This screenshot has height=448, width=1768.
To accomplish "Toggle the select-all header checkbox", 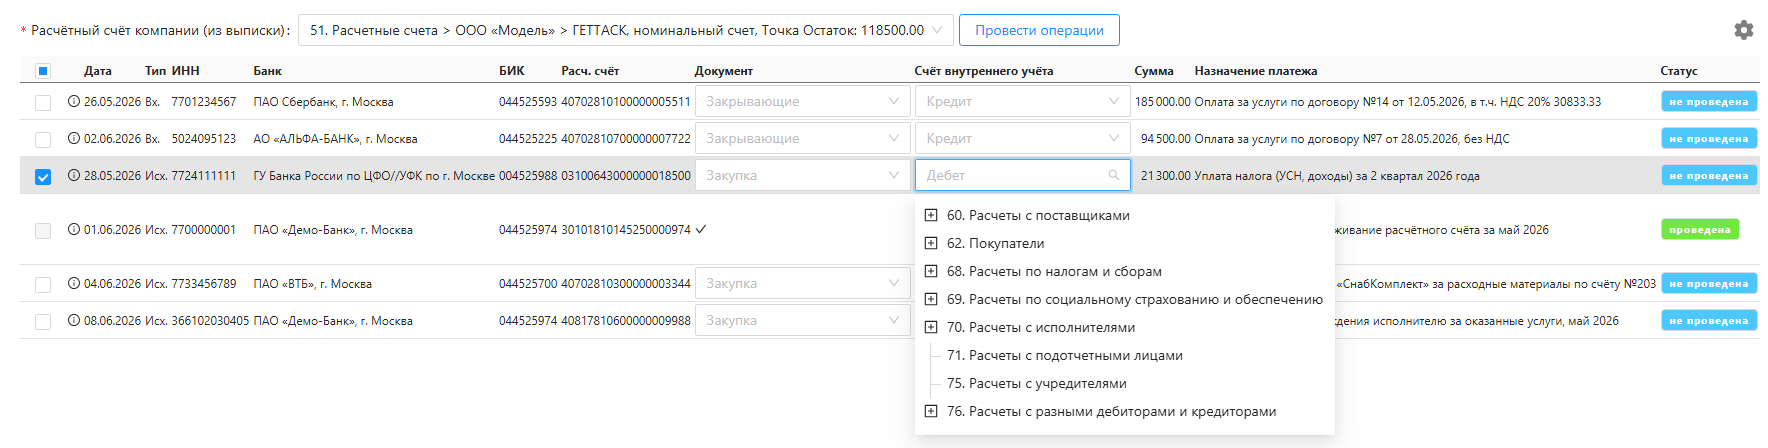I will [43, 71].
